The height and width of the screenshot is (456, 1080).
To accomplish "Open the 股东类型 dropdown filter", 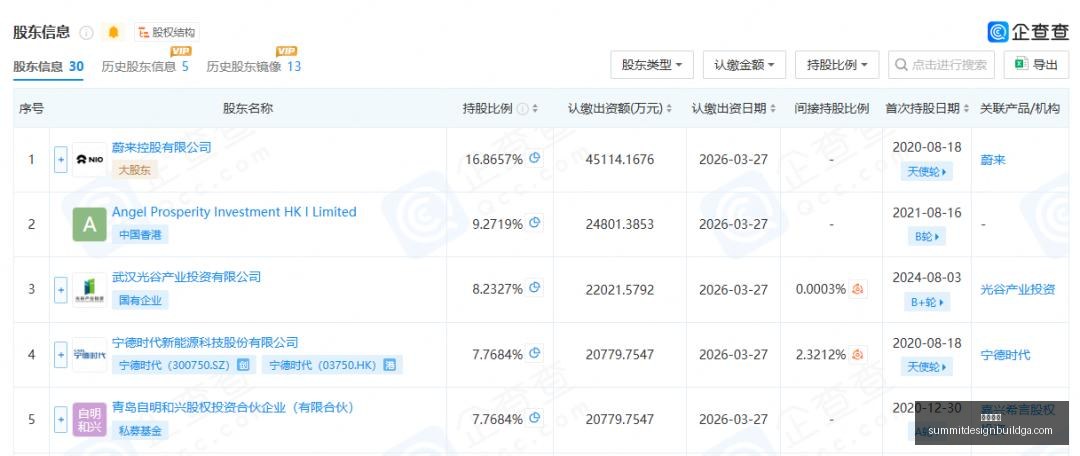I will [652, 65].
